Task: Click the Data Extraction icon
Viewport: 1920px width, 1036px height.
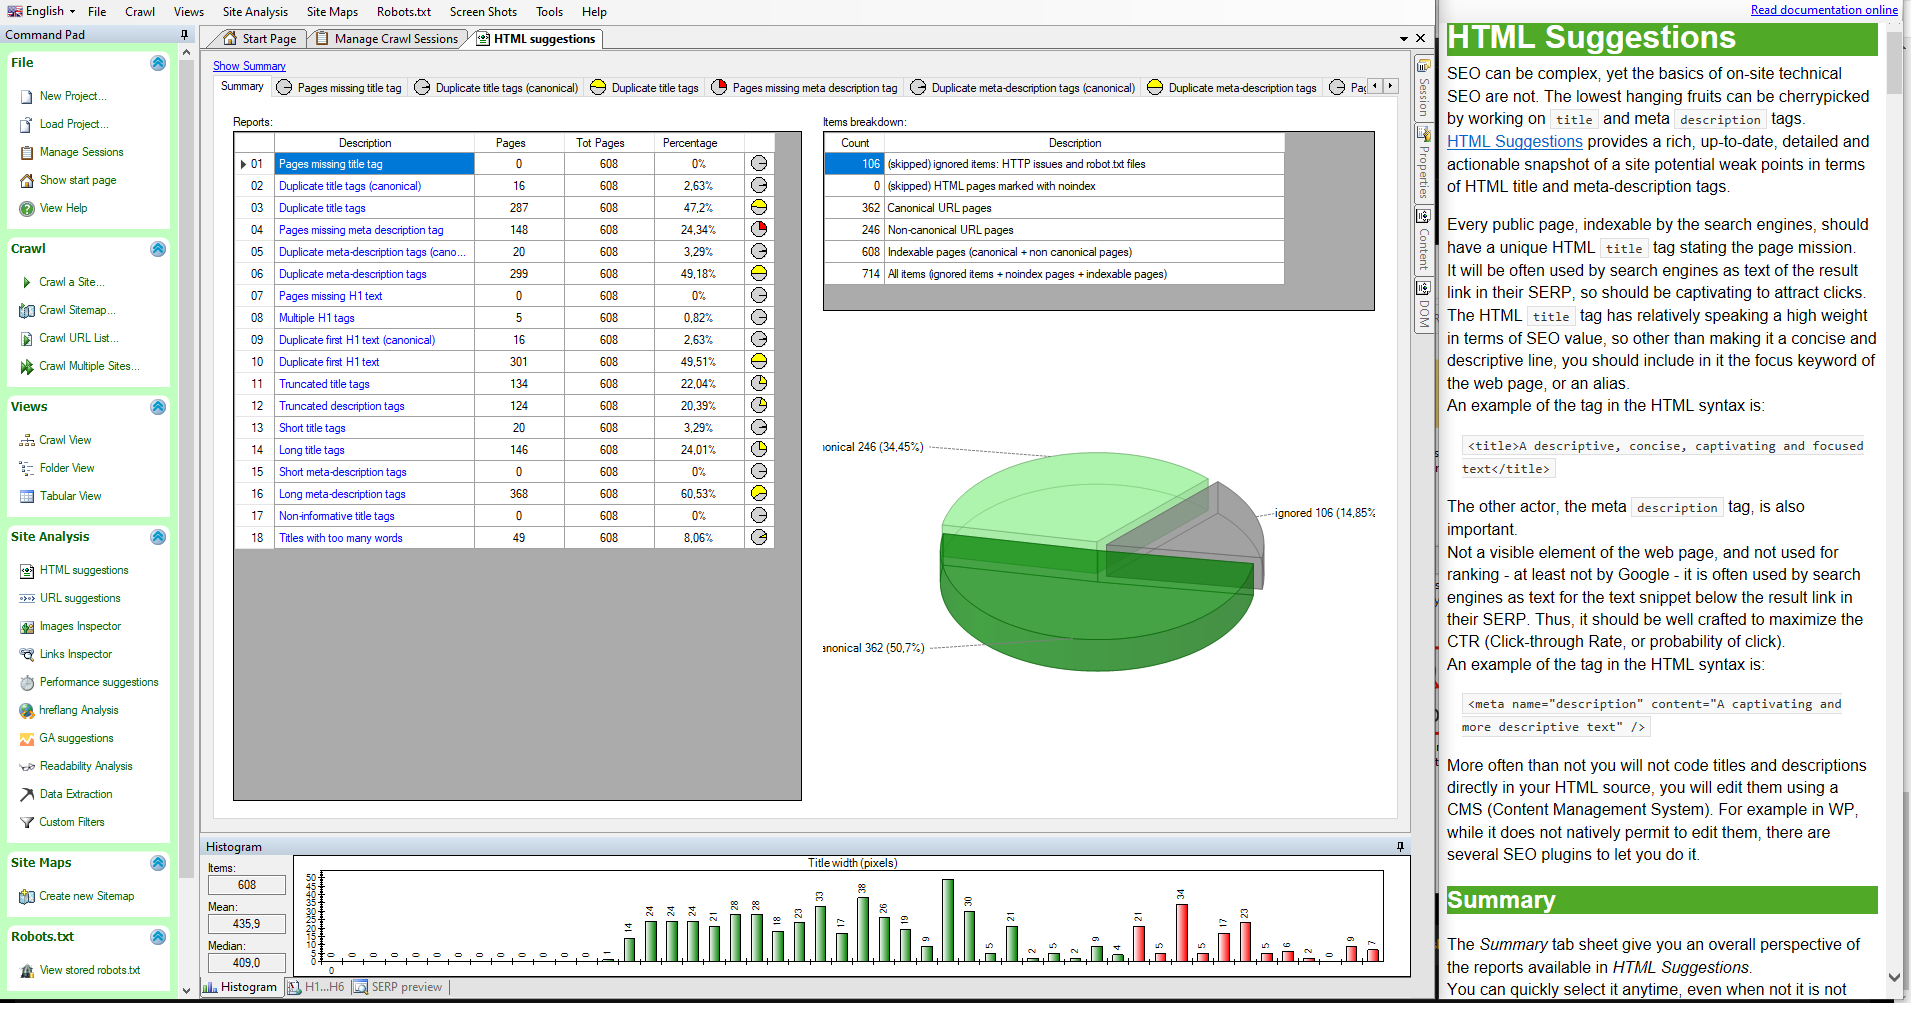Action: point(27,795)
